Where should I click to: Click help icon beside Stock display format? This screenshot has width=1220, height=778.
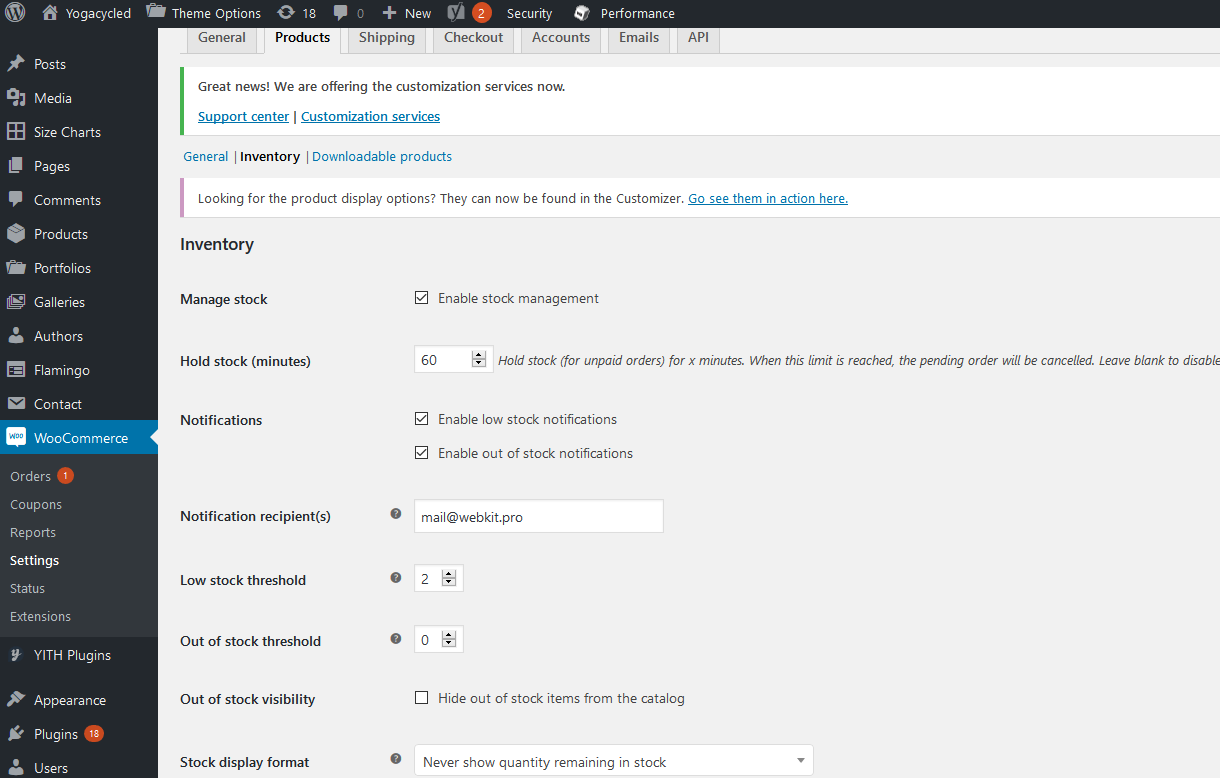(396, 760)
